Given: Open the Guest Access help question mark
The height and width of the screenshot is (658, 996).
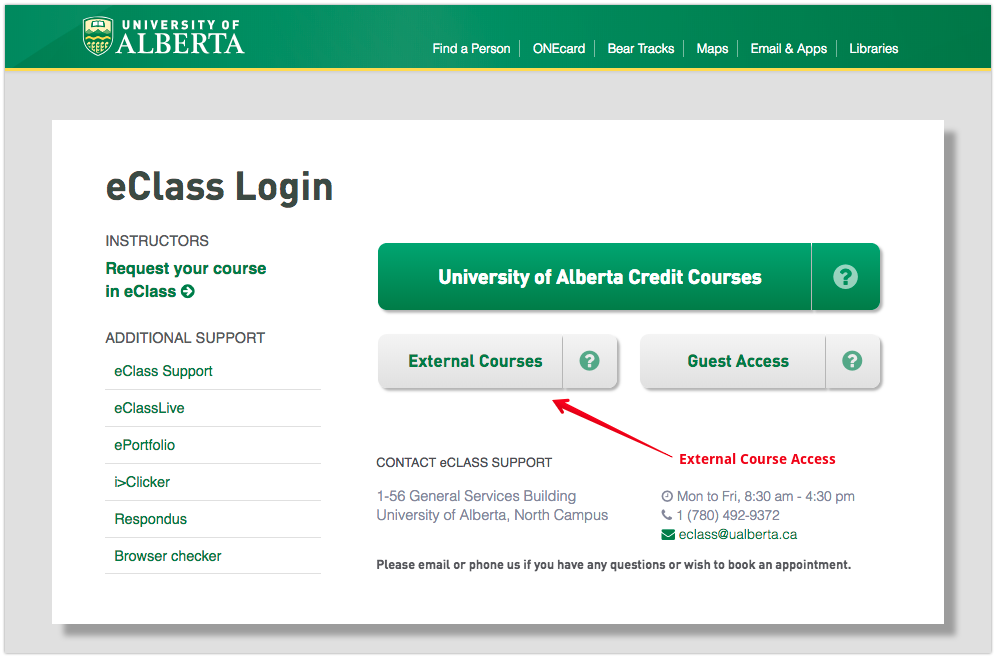Looking at the screenshot, I should (852, 361).
